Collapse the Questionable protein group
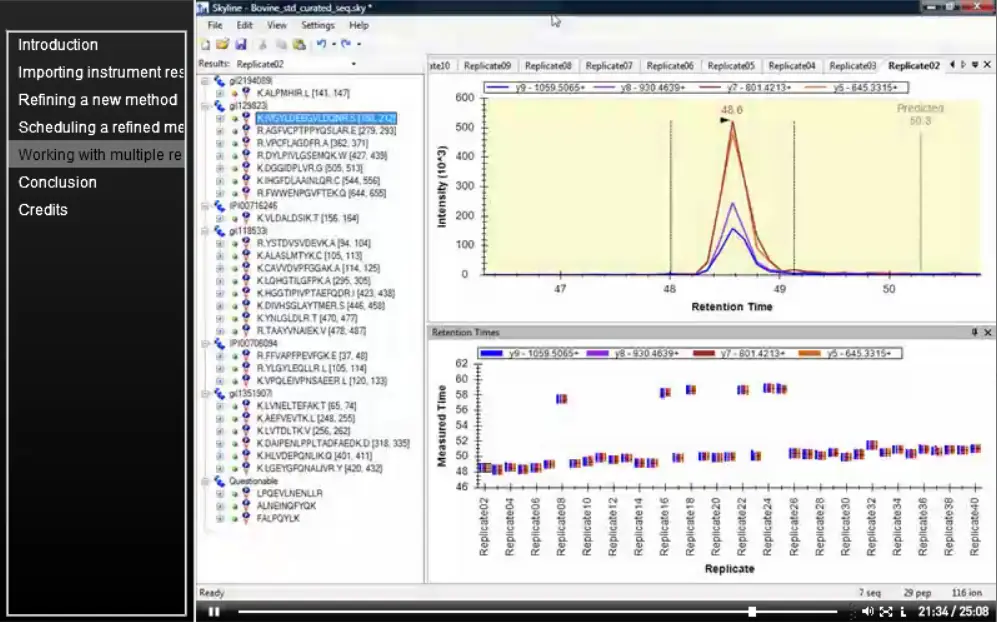Image resolution: width=997 pixels, height=622 pixels. tap(205, 481)
